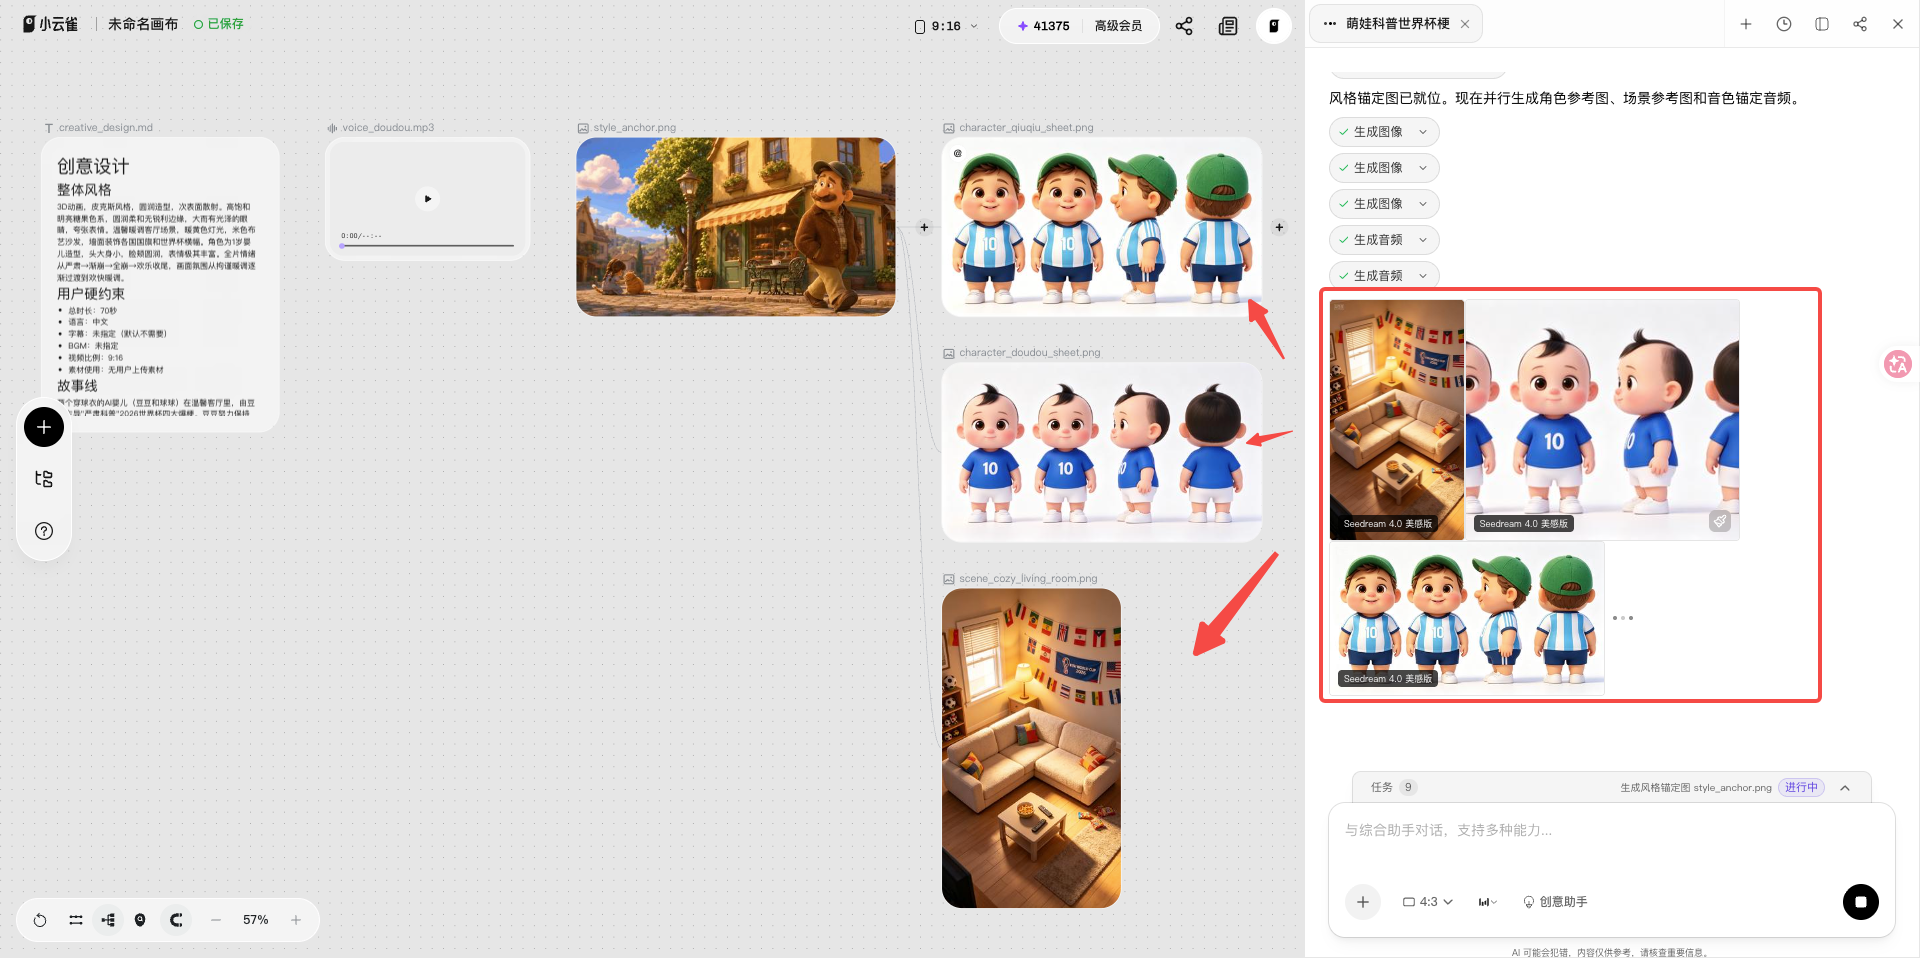Open the share icon in the top bar
The width and height of the screenshot is (1920, 958).
1184,26
